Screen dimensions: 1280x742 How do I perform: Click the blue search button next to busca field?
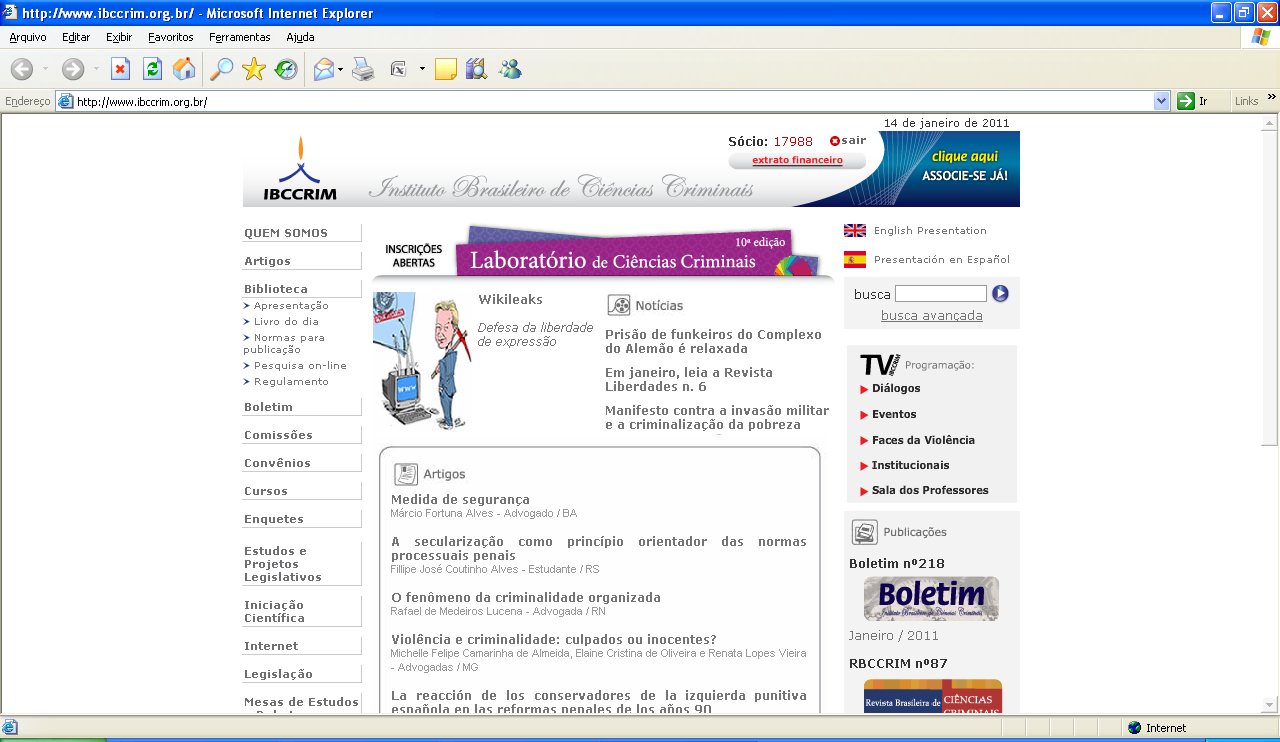coord(1000,294)
